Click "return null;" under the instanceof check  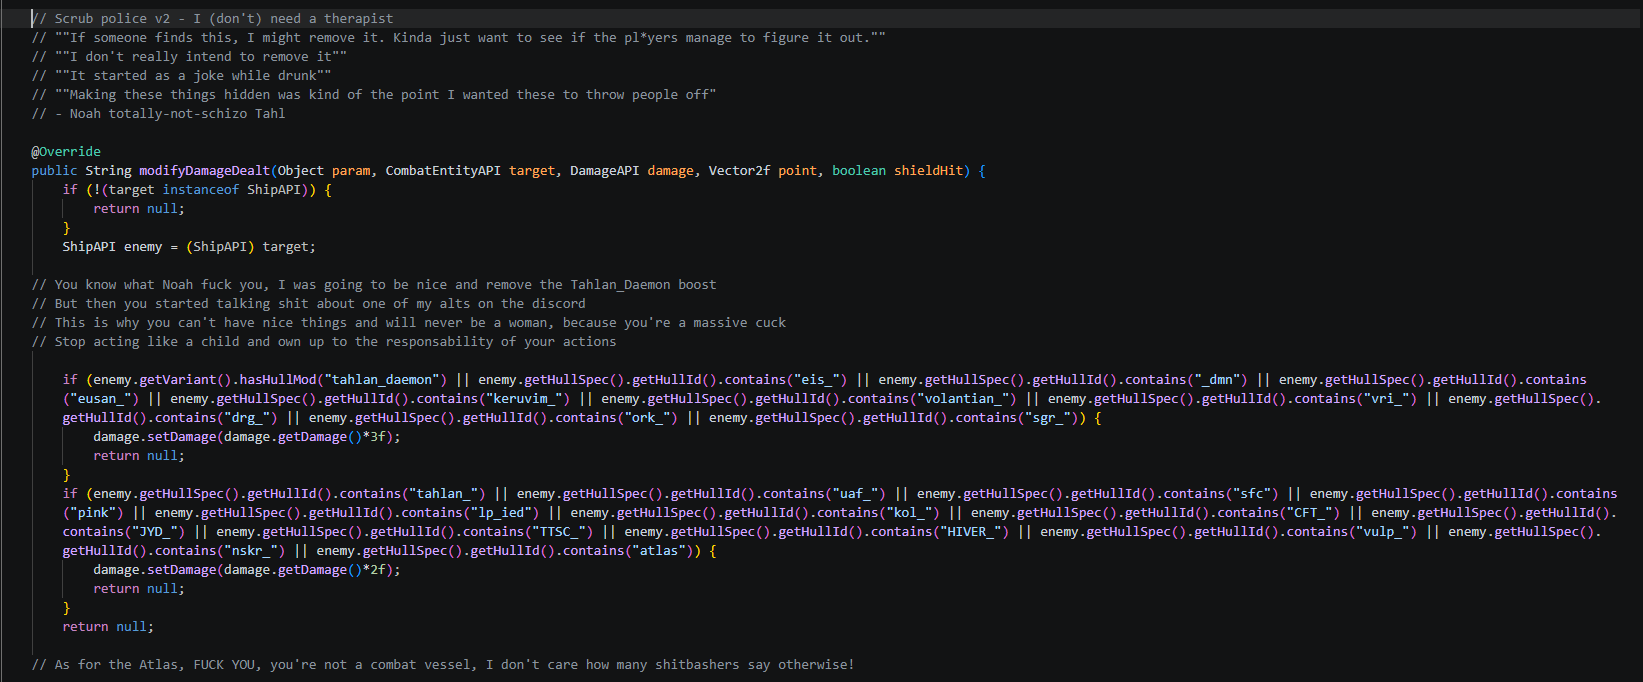point(139,208)
